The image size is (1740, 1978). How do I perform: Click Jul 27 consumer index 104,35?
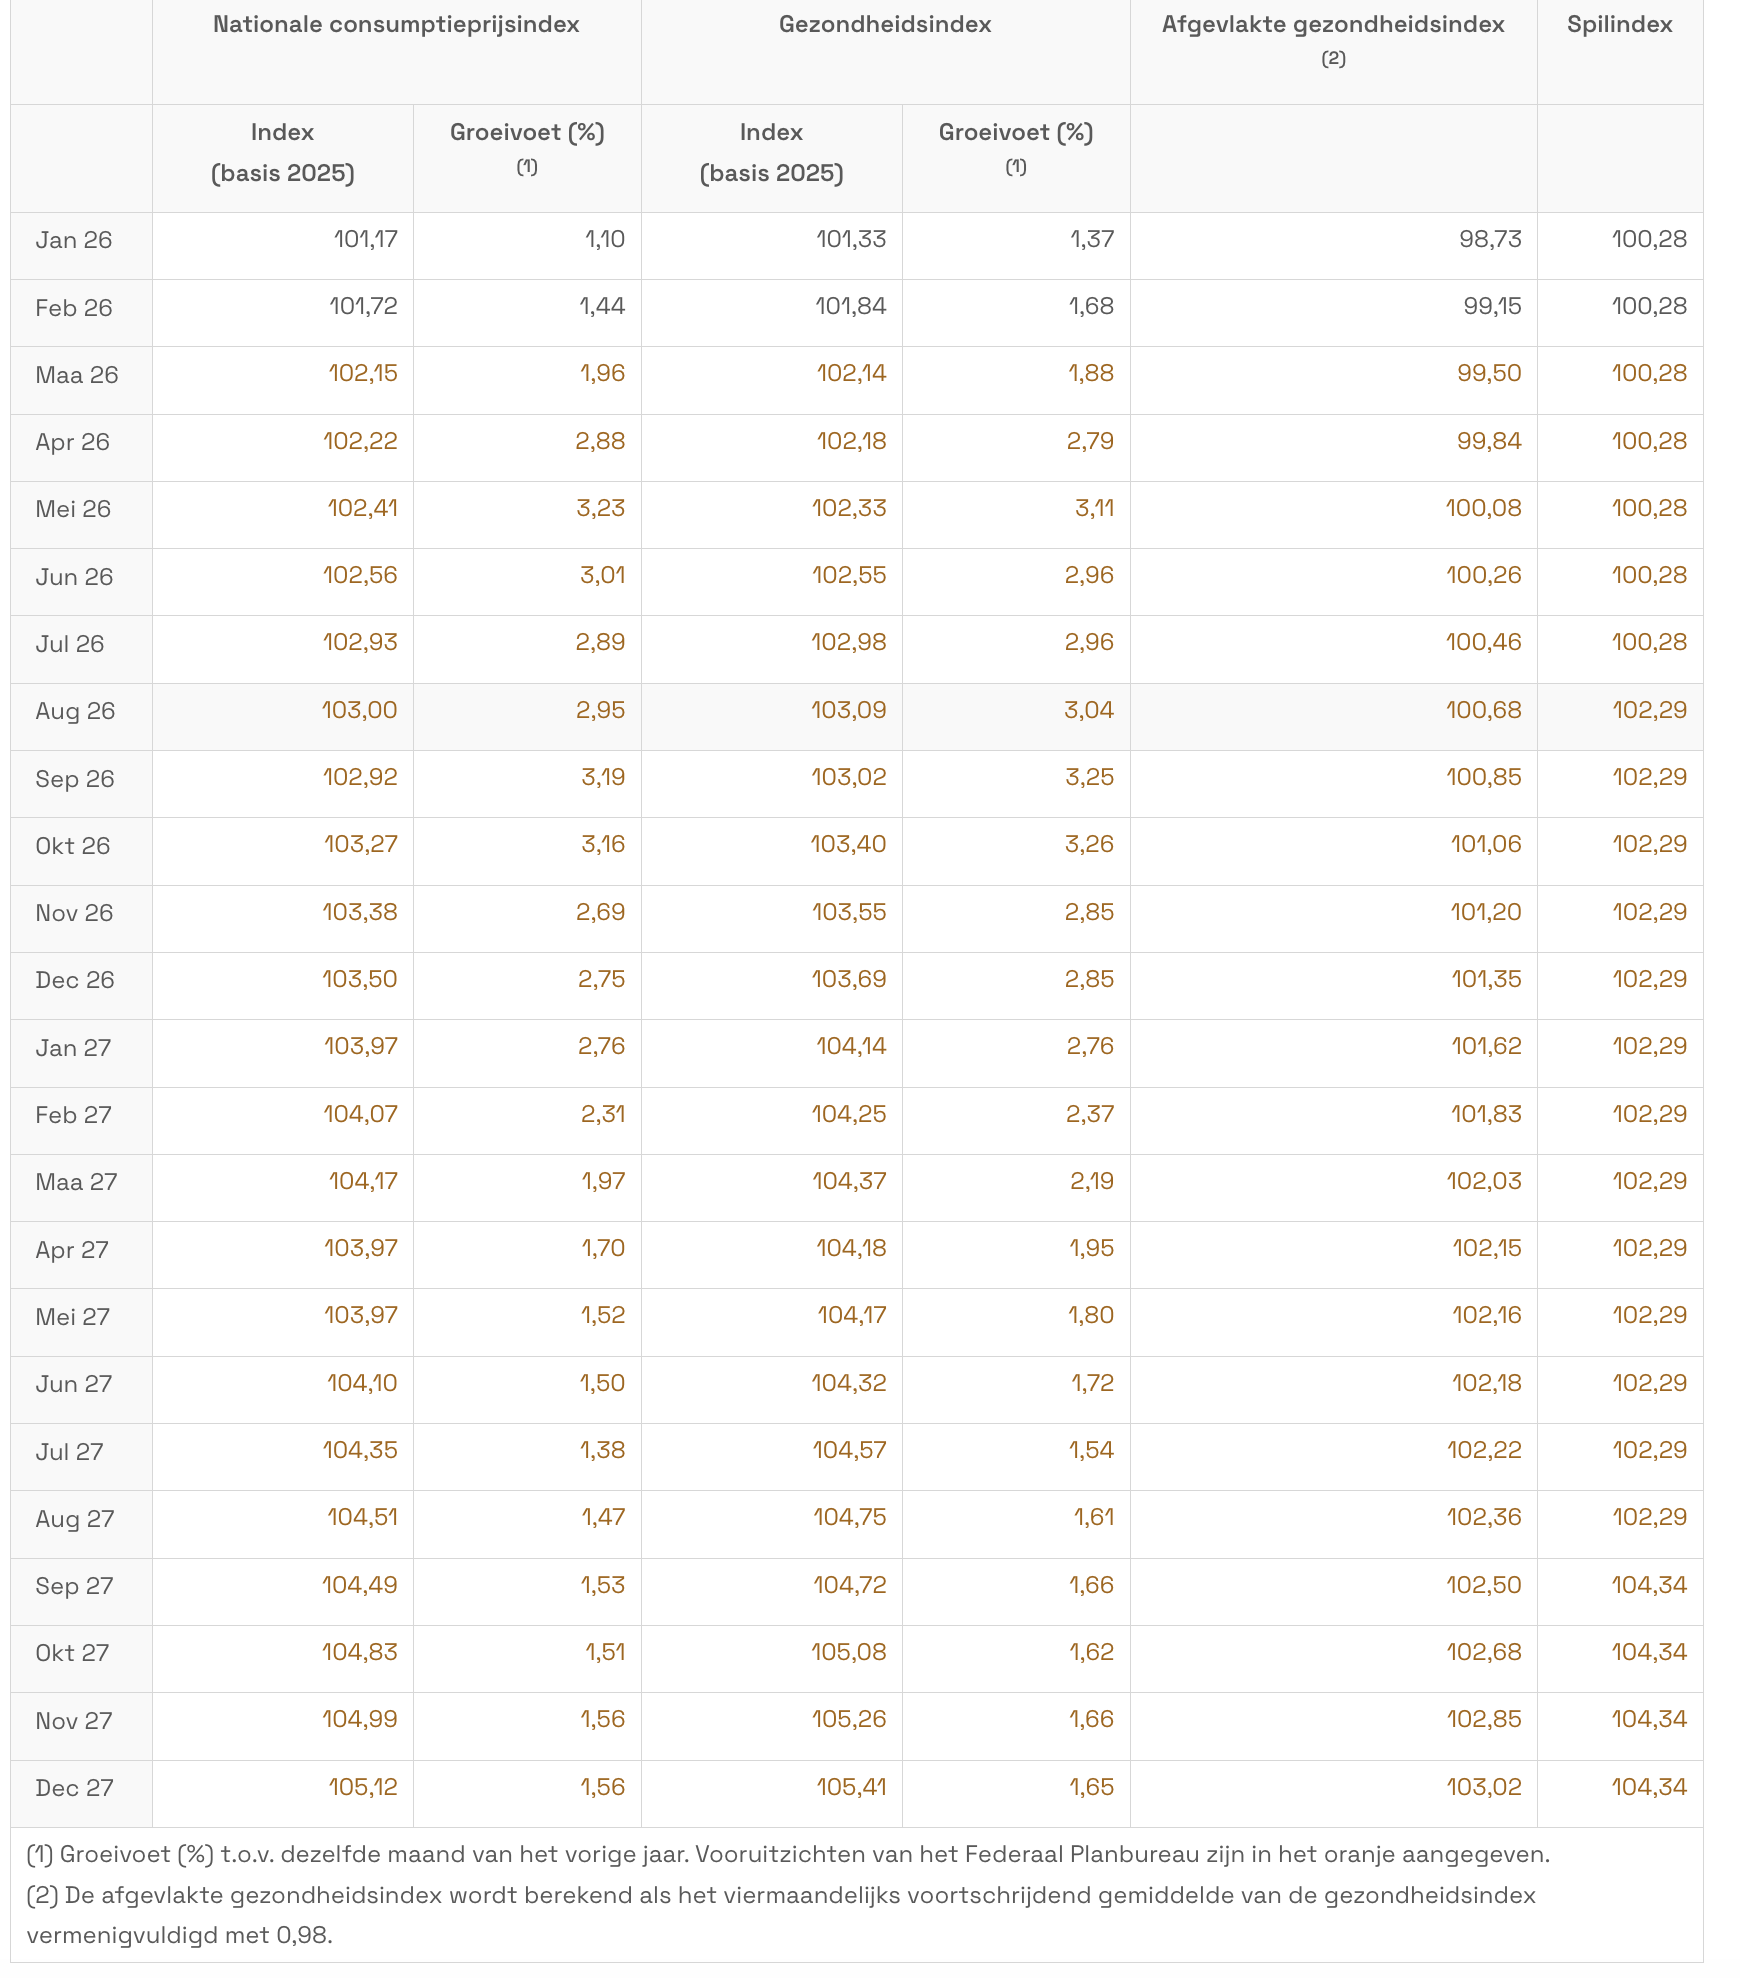360,1450
